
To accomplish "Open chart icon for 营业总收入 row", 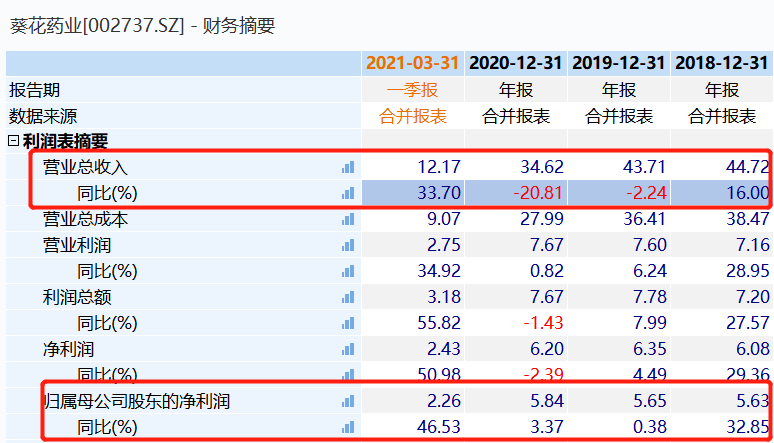I will coord(348,167).
